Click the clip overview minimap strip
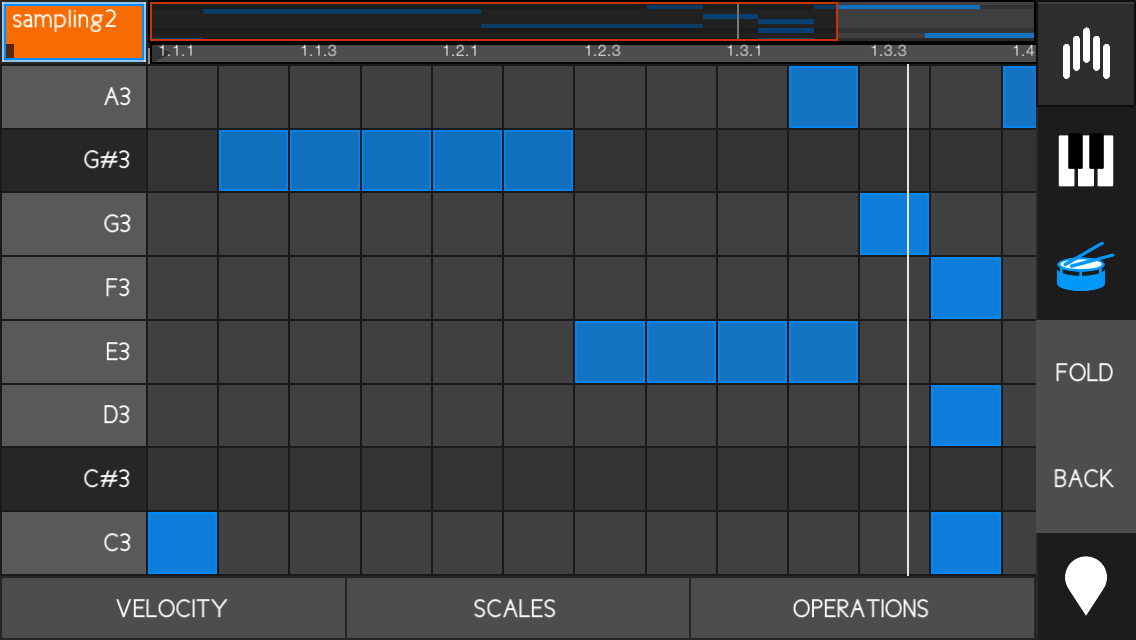This screenshot has height=640, width=1136. point(593,22)
